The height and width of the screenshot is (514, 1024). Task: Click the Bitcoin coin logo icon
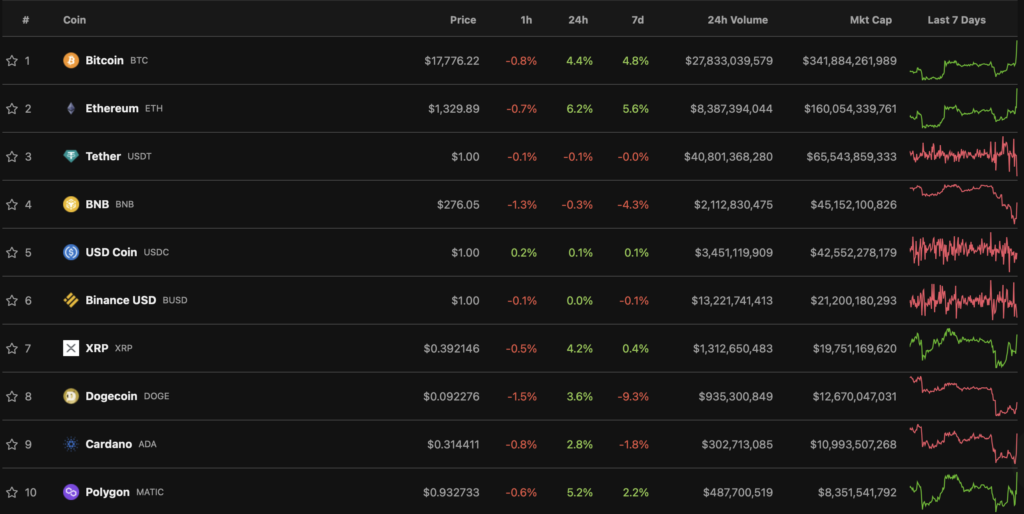click(x=71, y=61)
